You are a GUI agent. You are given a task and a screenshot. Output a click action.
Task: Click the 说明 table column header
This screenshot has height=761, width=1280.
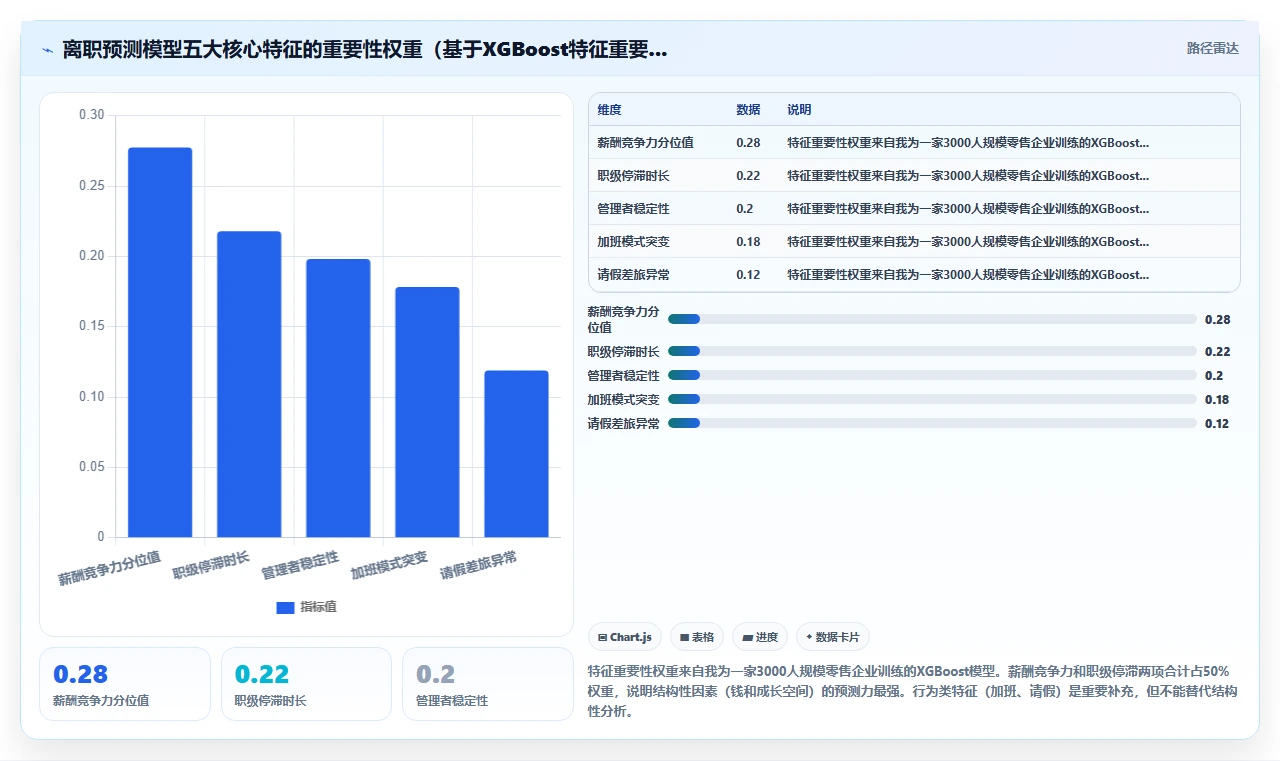(799, 110)
